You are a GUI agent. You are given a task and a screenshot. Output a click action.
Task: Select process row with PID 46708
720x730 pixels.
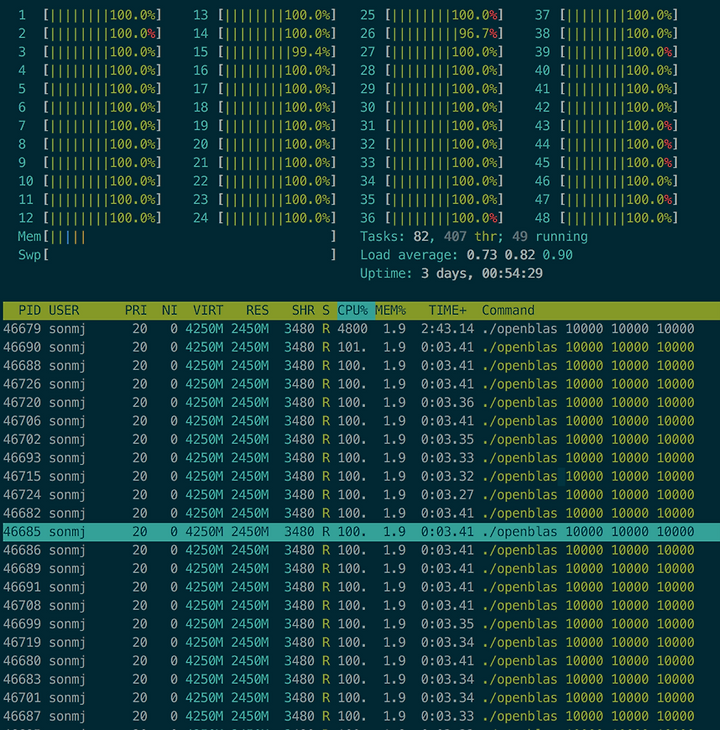pyautogui.click(x=360, y=605)
